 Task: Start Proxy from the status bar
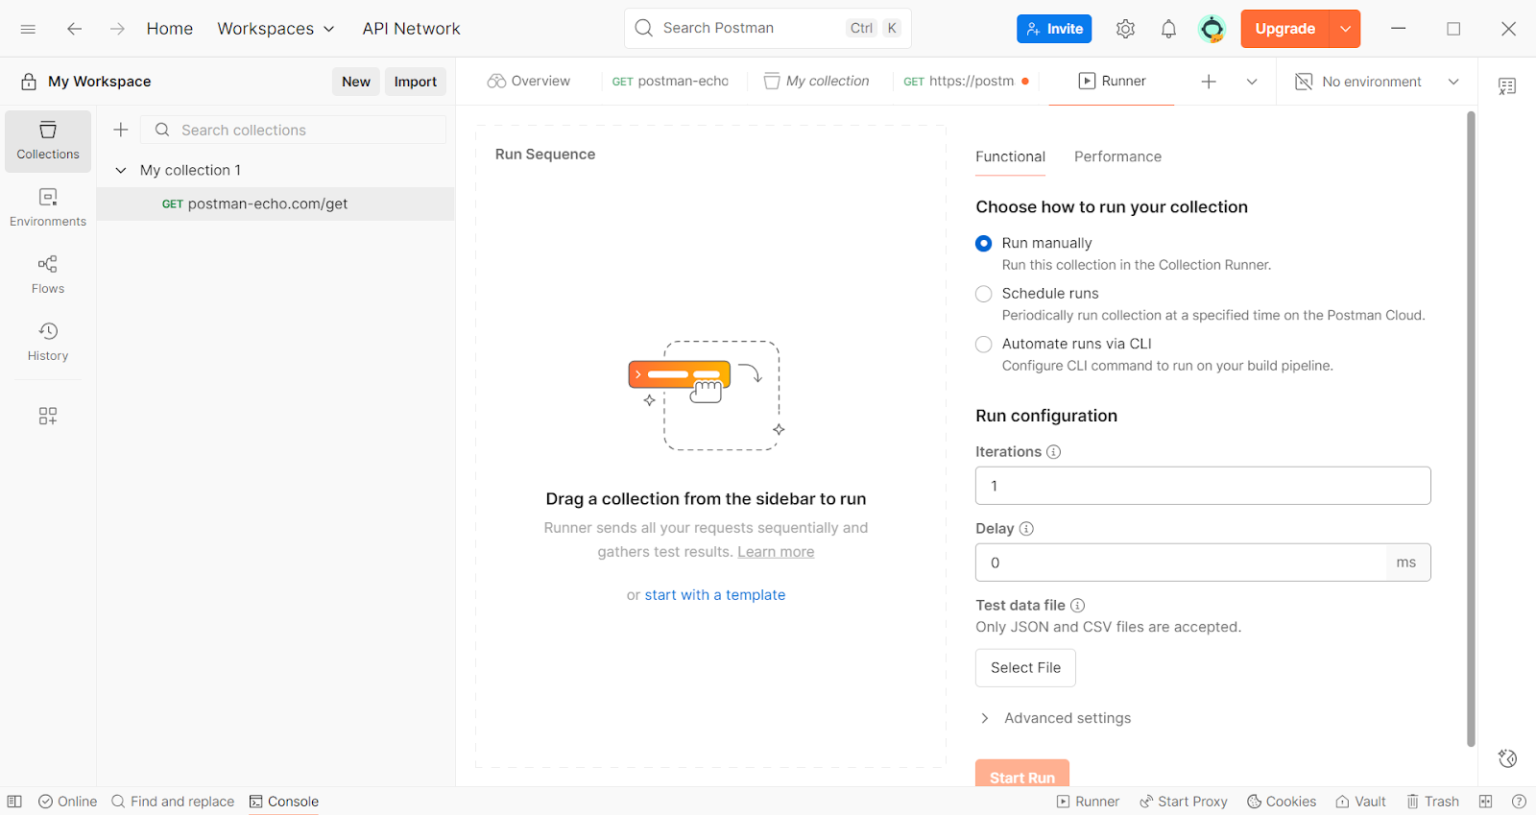[x=1184, y=801]
